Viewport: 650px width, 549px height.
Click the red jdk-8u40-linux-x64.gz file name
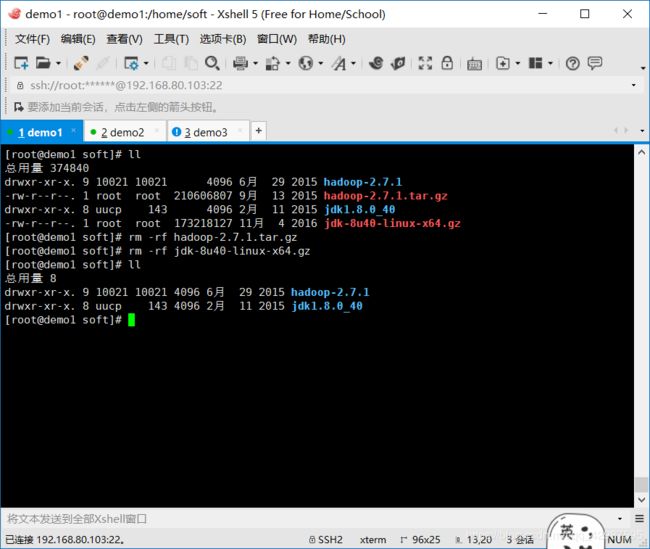click(x=392, y=223)
